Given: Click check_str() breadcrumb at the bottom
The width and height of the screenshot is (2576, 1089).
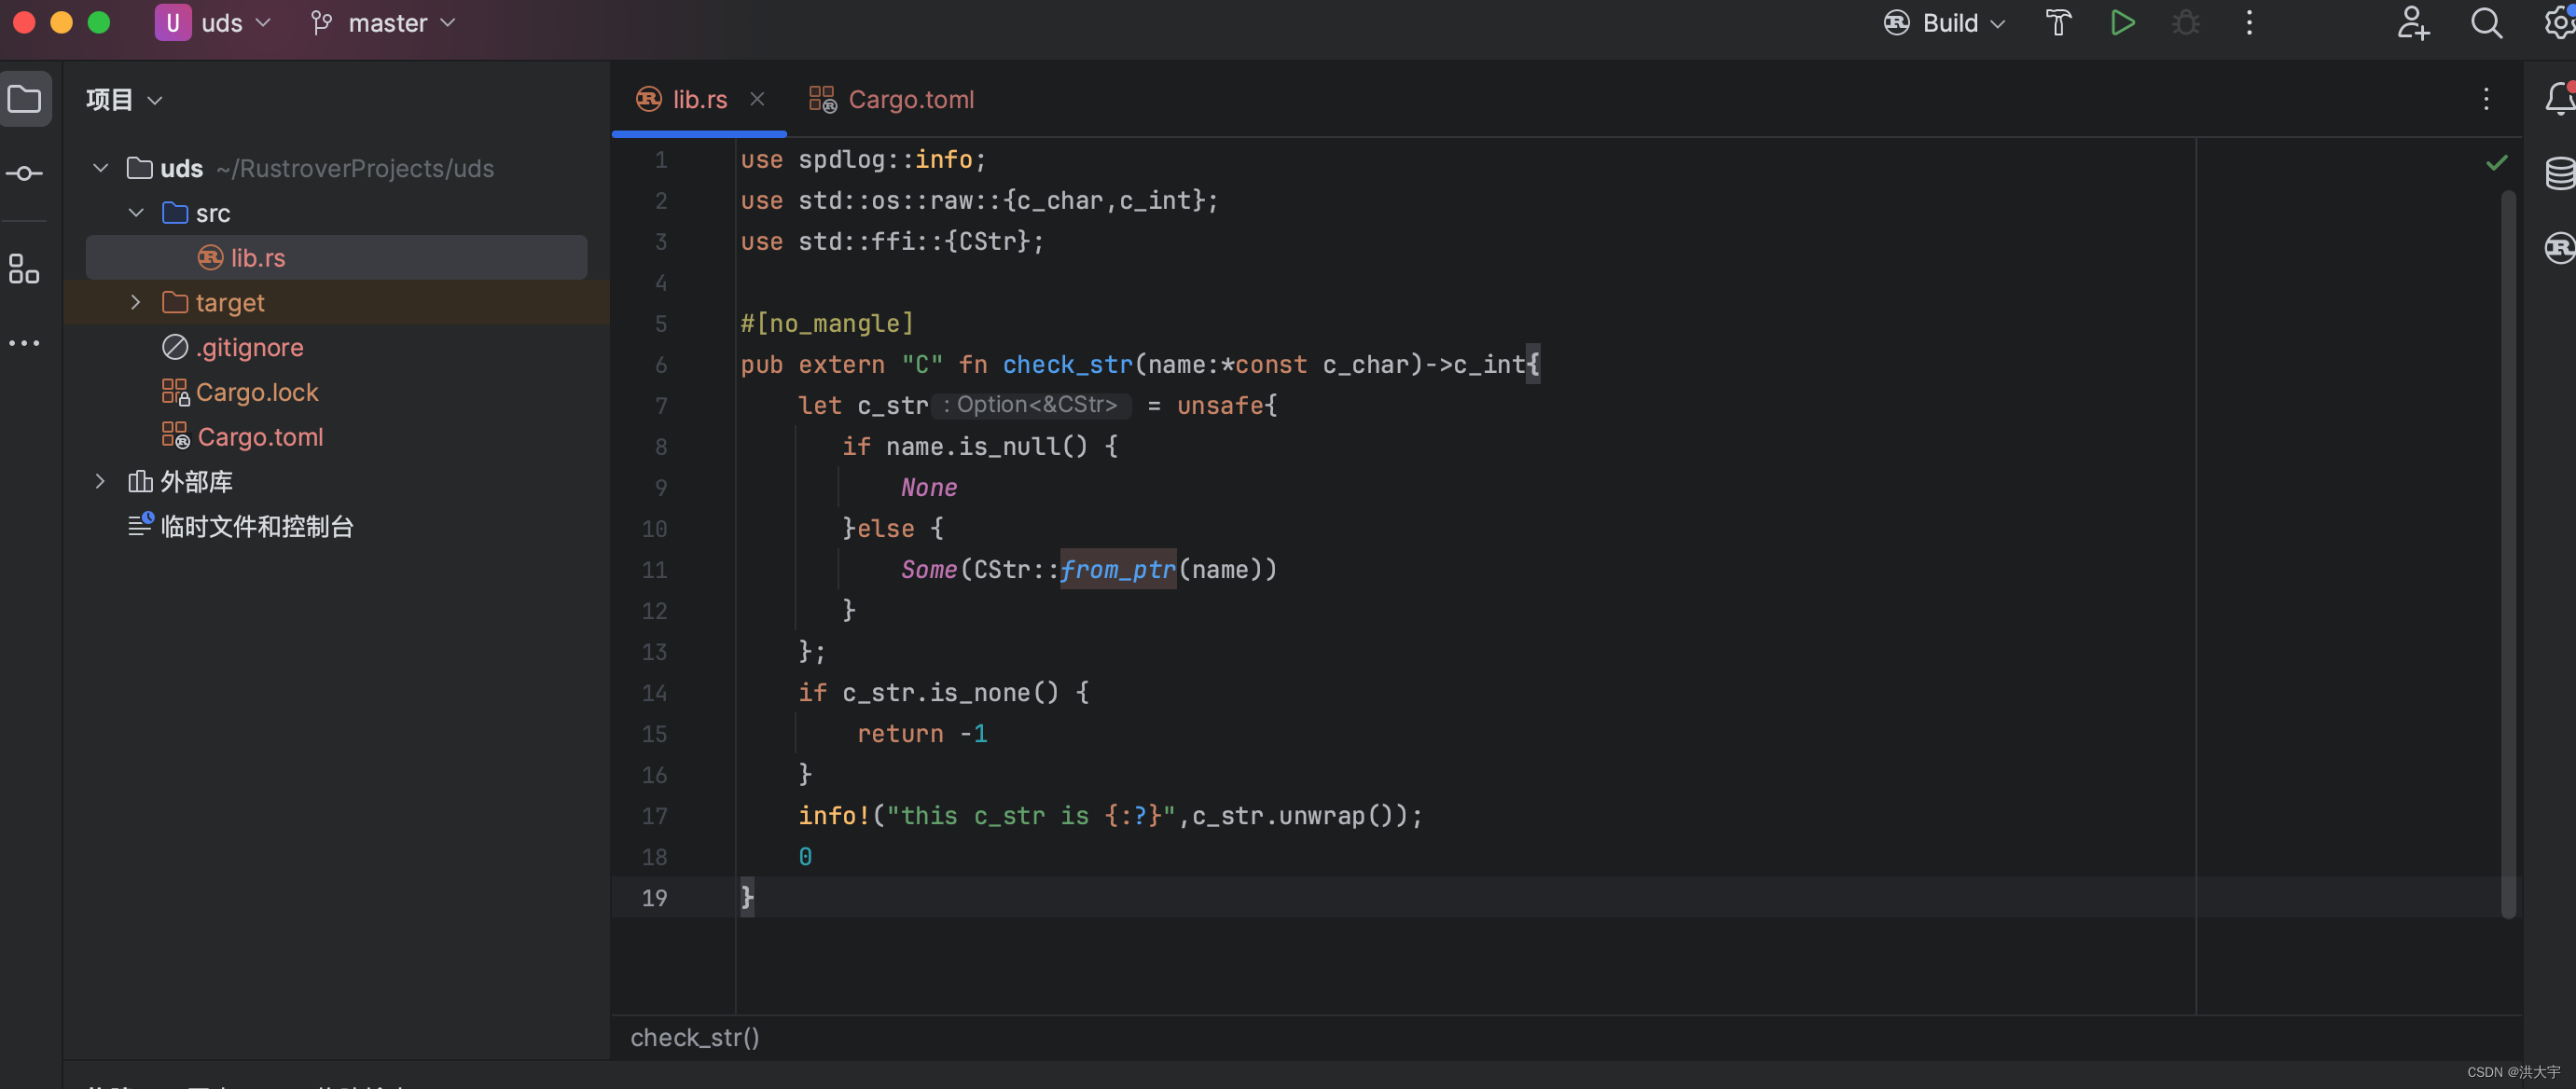Looking at the screenshot, I should tap(695, 1037).
